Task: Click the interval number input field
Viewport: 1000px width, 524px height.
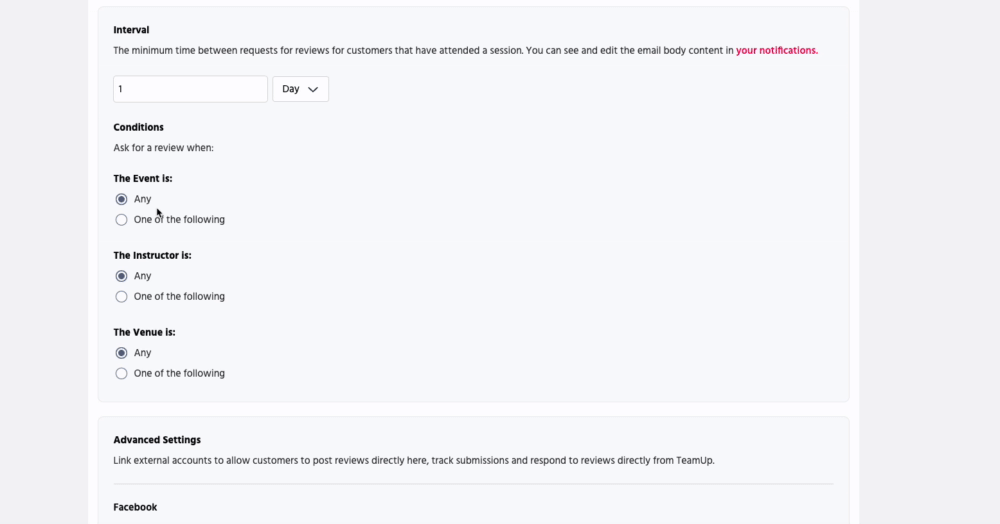Action: click(x=190, y=89)
